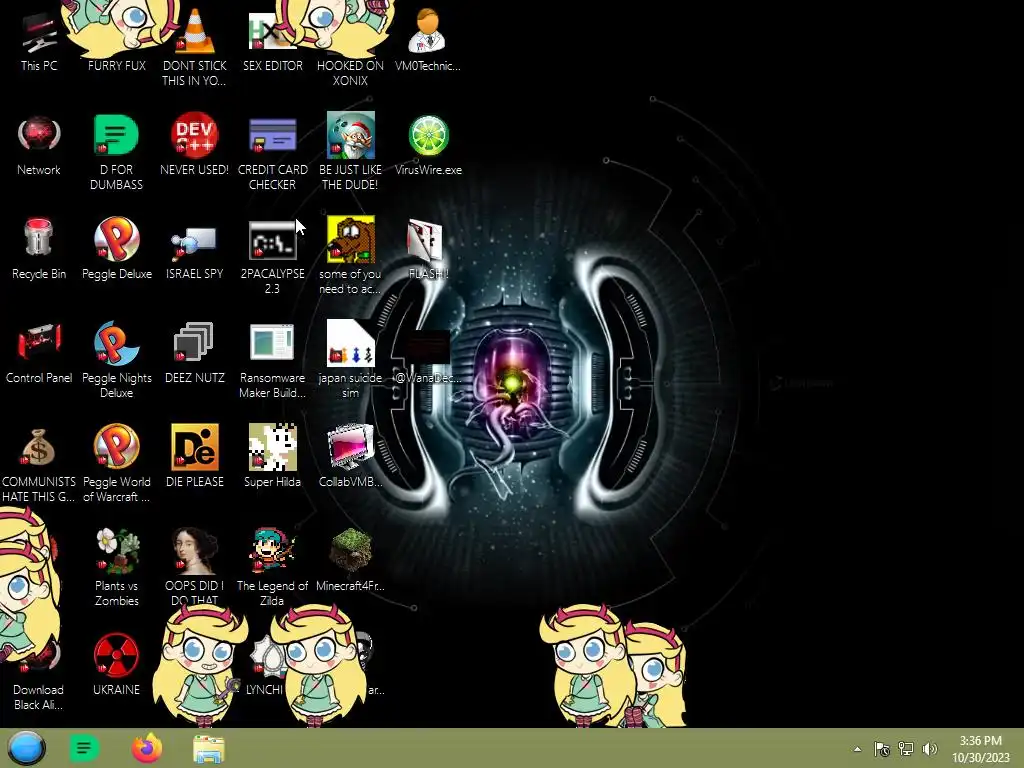Image resolution: width=1024 pixels, height=768 pixels.
Task: Select the OOPS DID I DO THAT portrait icon
Action: tap(194, 551)
